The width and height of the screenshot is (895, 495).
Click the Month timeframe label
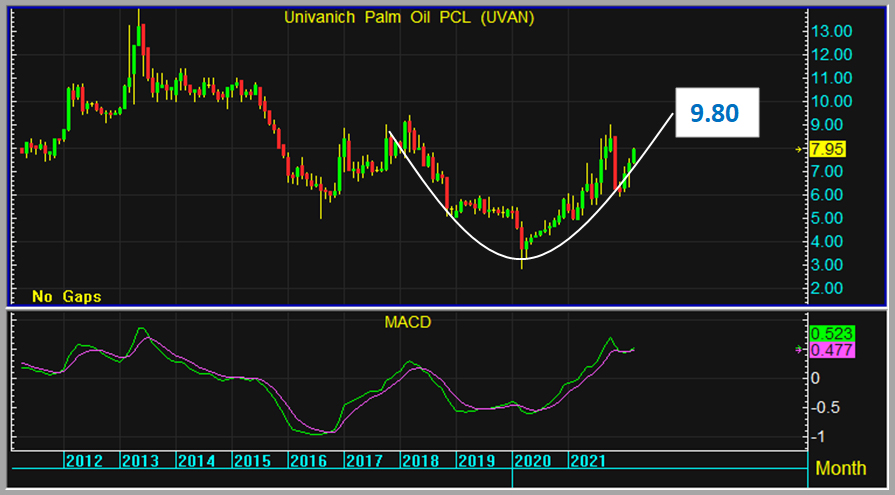(841, 468)
